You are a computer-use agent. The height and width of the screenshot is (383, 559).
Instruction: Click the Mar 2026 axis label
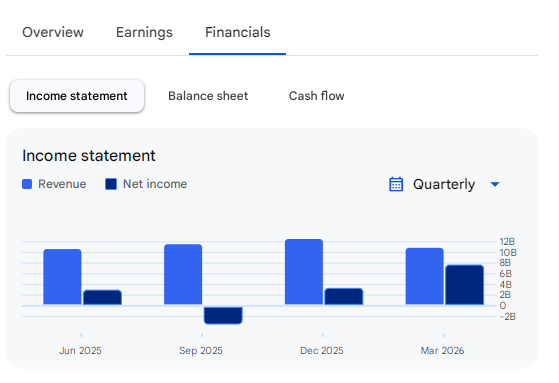point(442,351)
